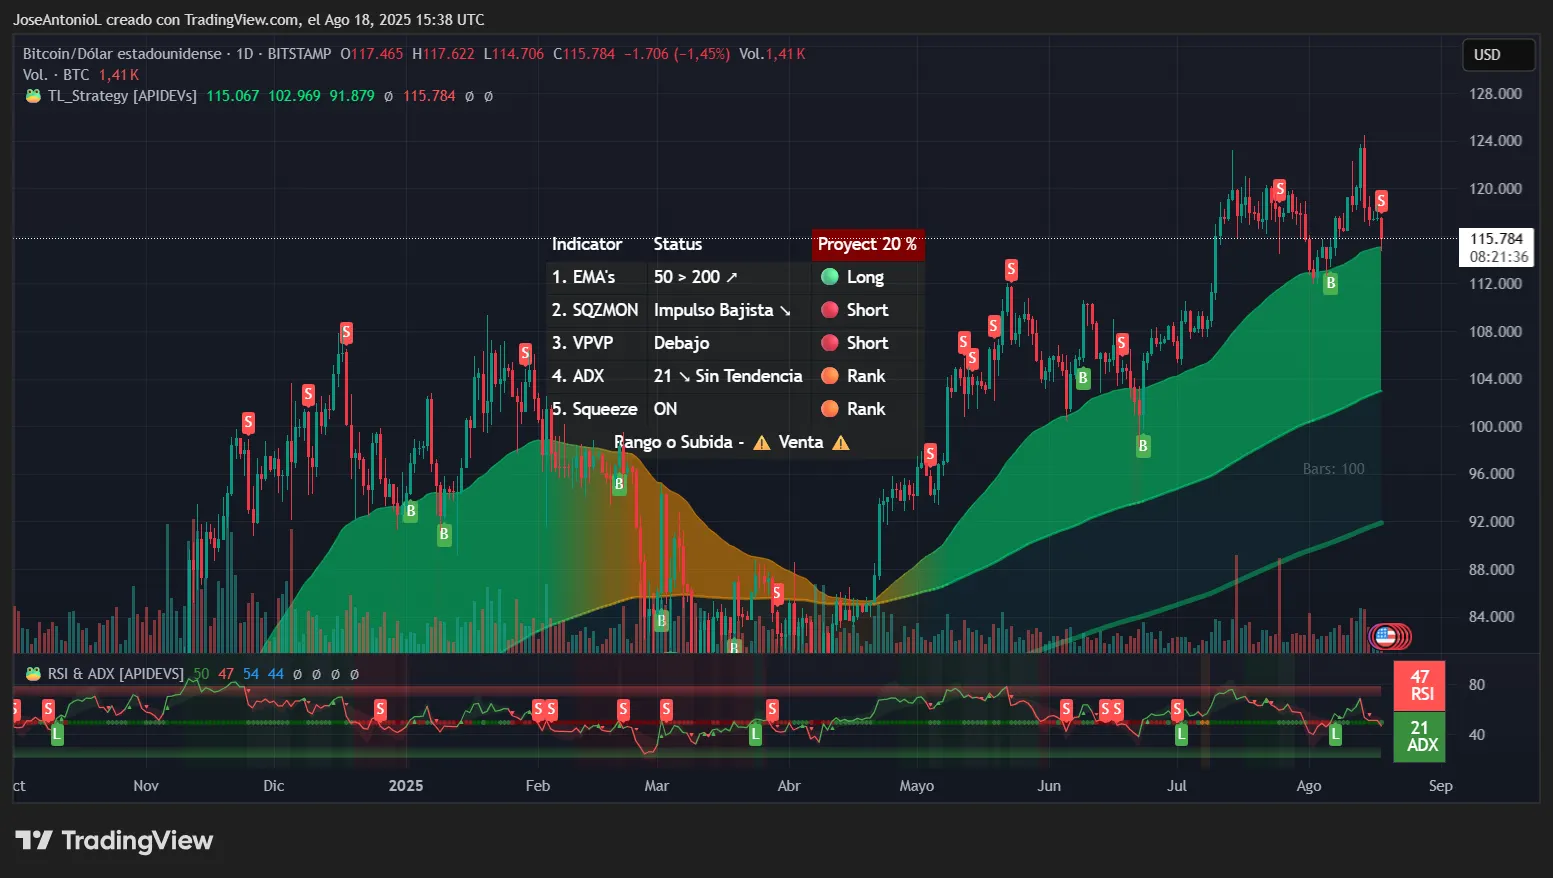The image size is (1553, 878).
Task: Click the green 21 ADX label
Action: (x=1420, y=736)
